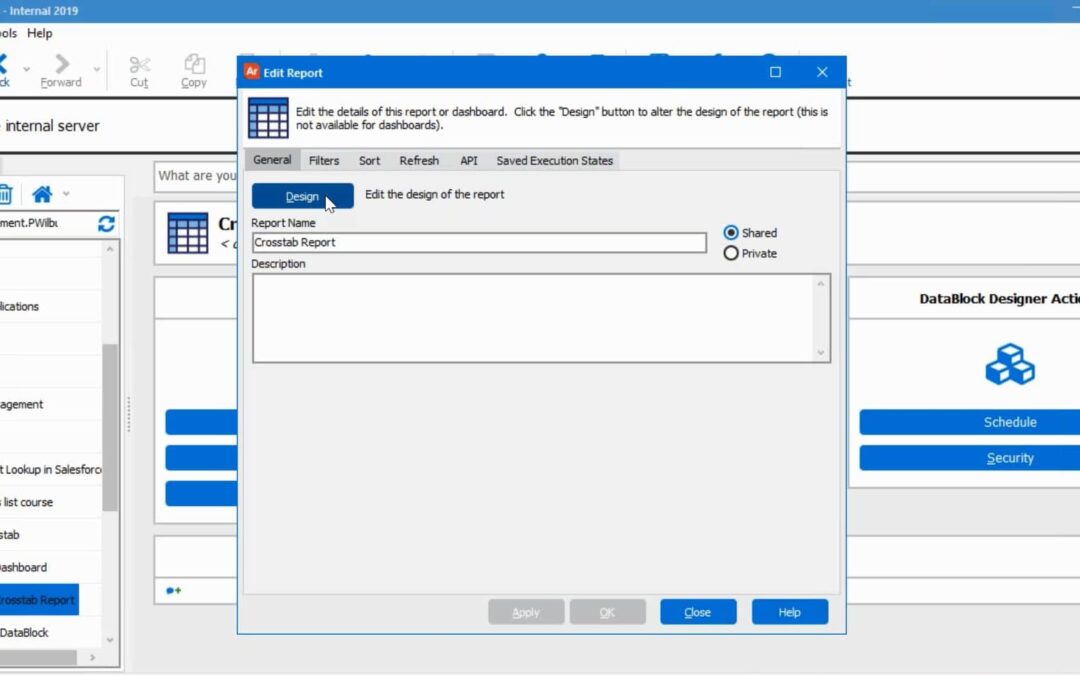Click the small add comment icon at bottom
The image size is (1080, 675).
174,590
